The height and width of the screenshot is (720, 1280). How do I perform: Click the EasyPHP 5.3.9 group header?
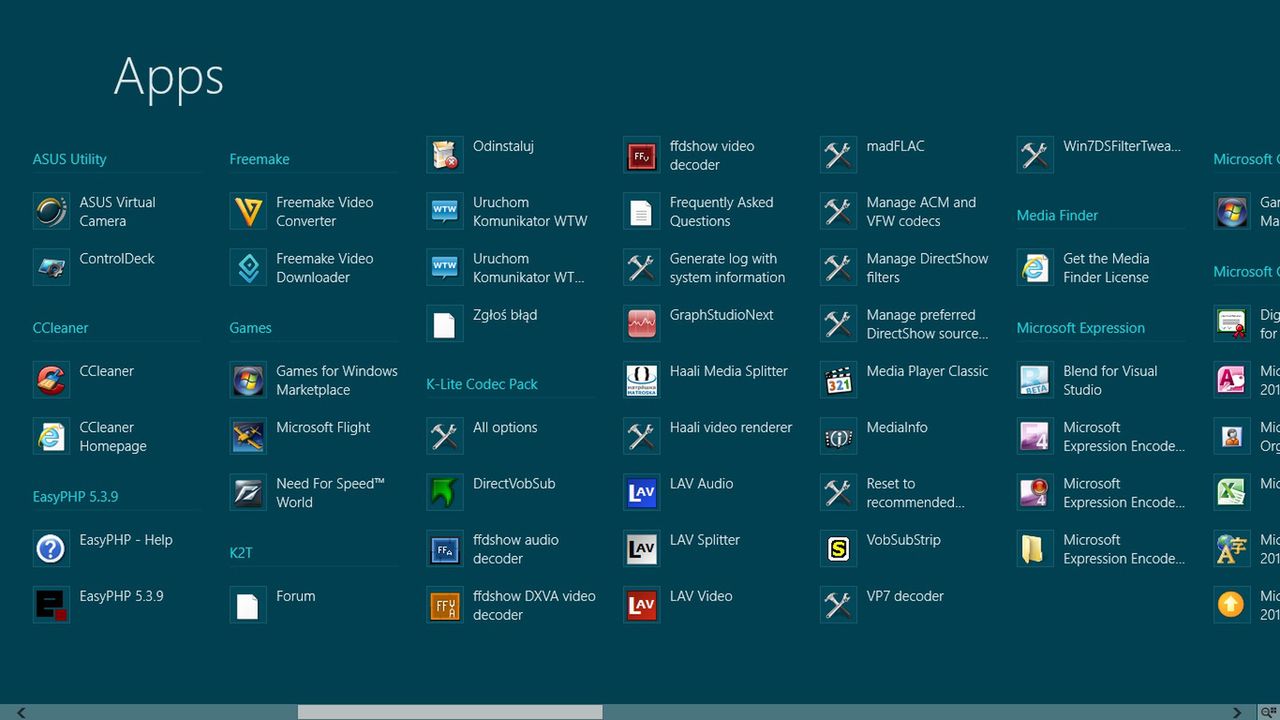pyautogui.click(x=75, y=496)
